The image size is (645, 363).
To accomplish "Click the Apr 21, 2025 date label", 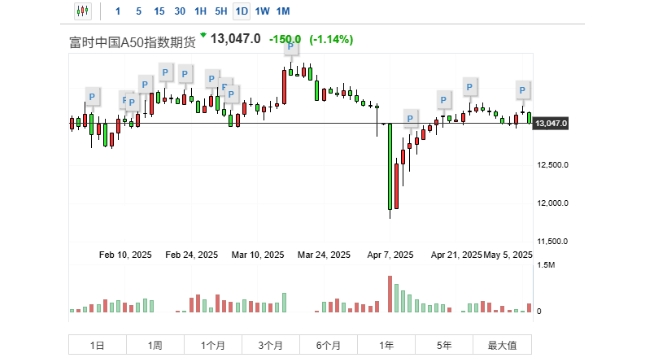I will pos(456,255).
